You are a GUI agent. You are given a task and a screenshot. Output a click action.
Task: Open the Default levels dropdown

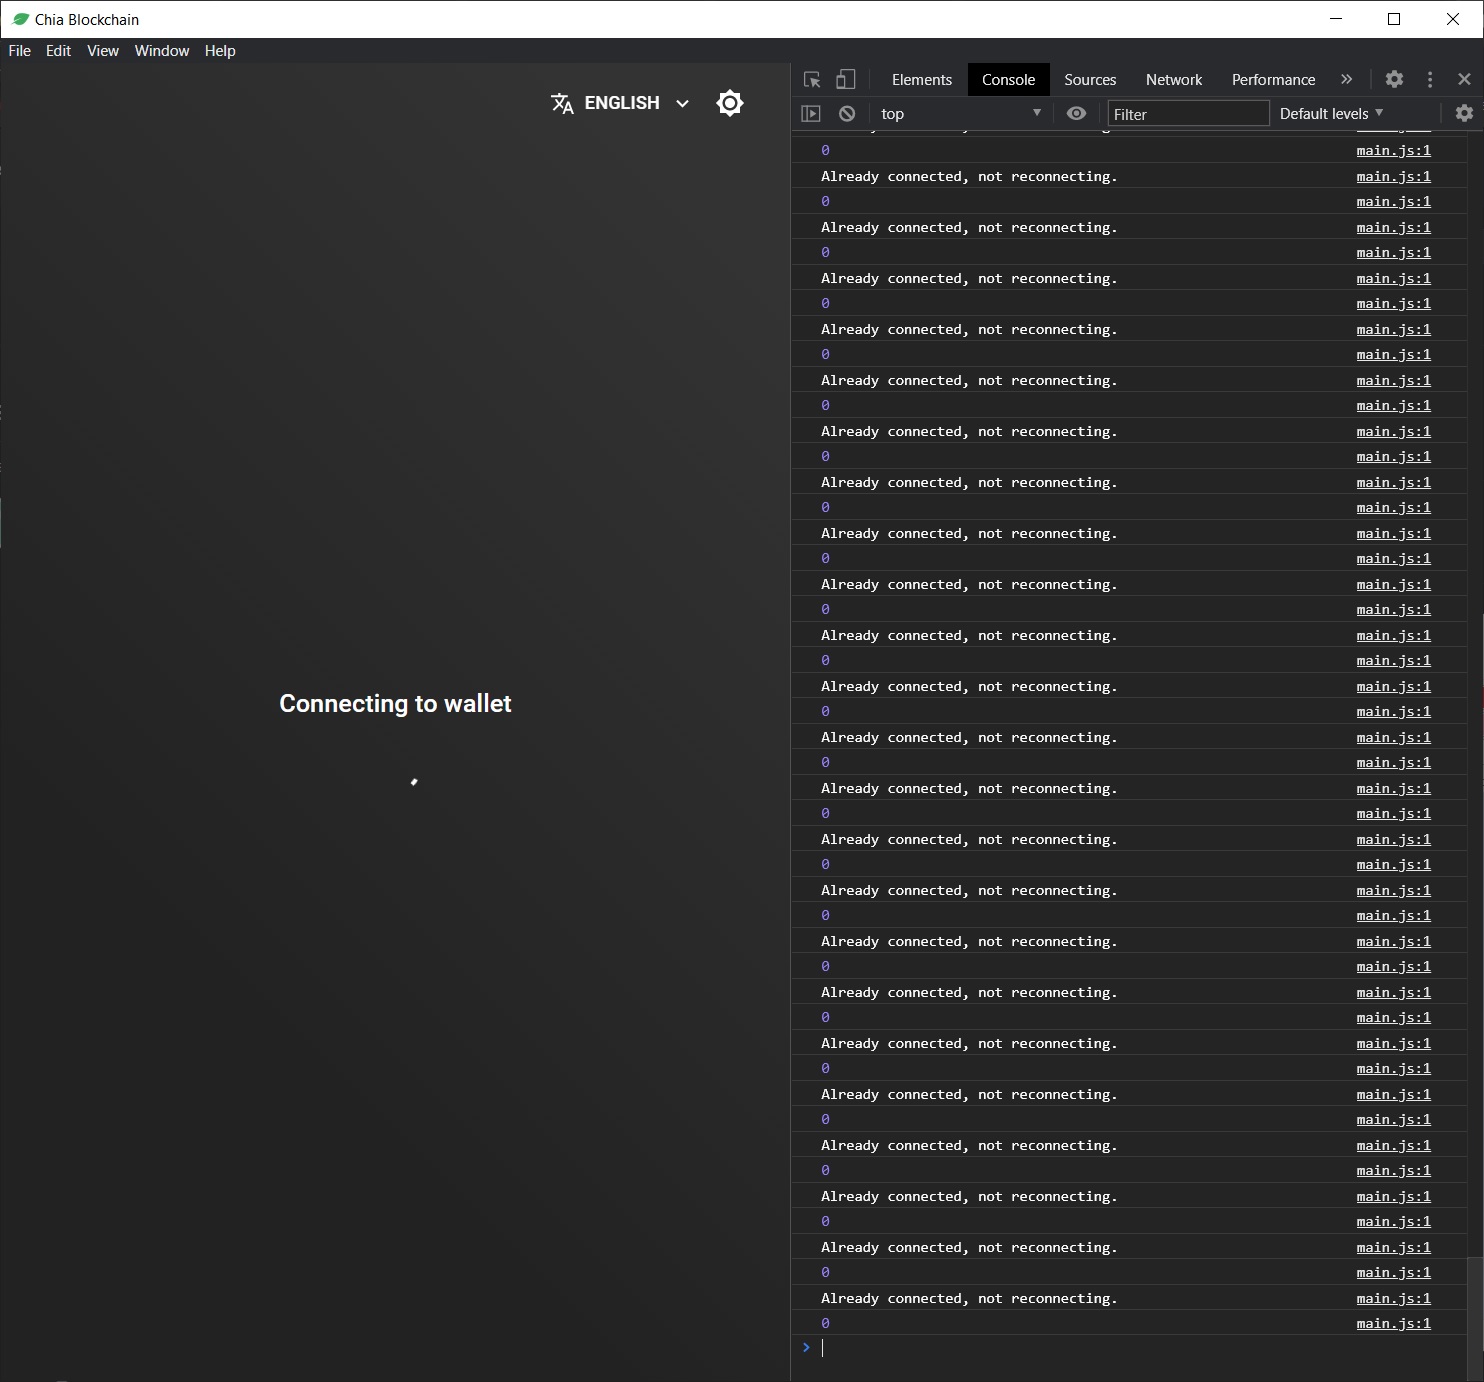coord(1329,113)
